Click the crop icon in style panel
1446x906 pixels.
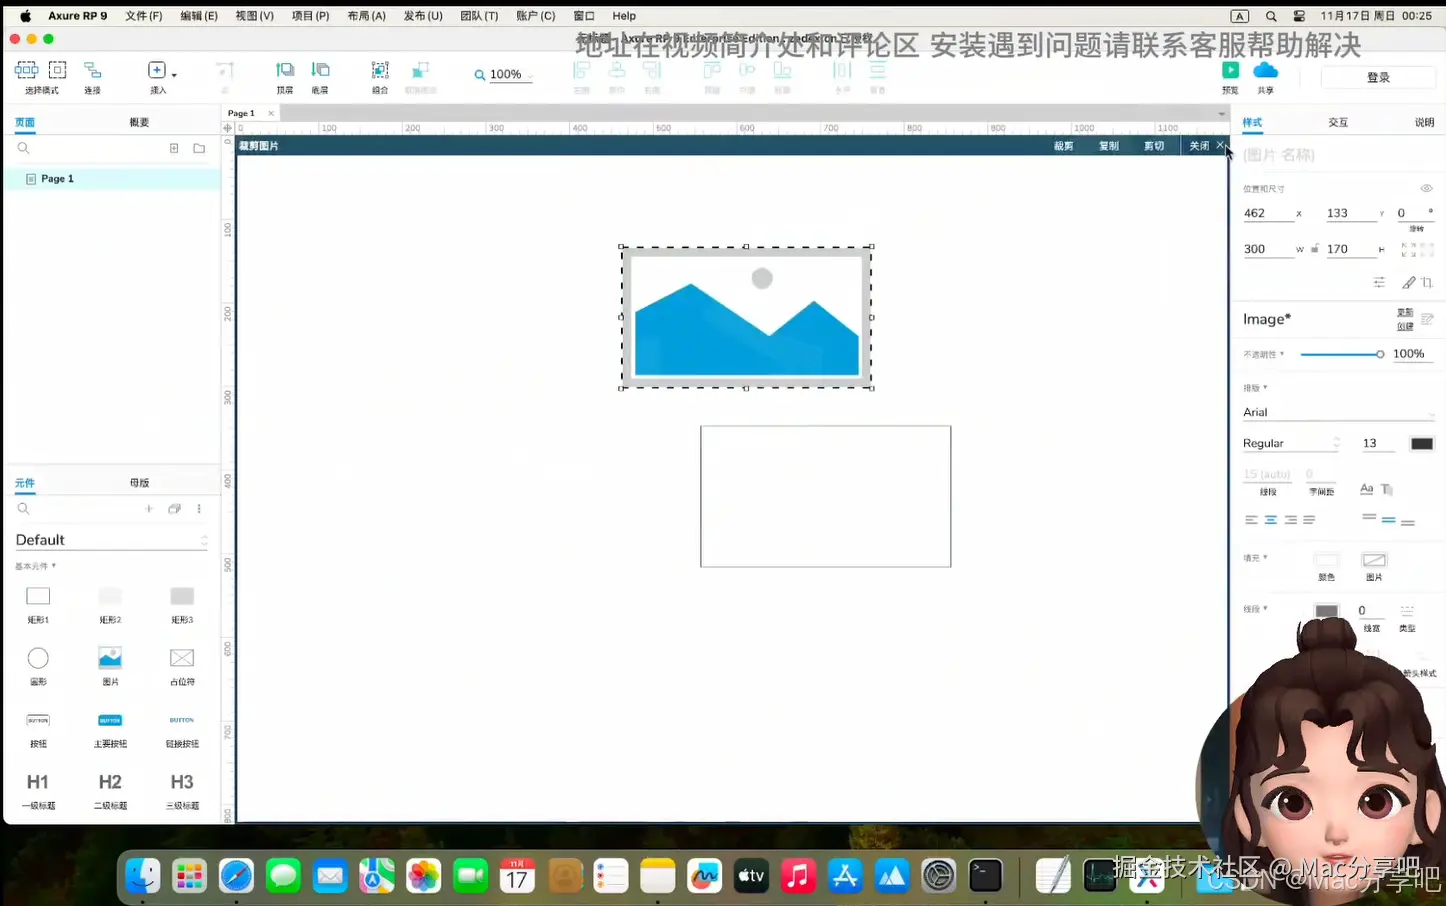pyautogui.click(x=1427, y=283)
